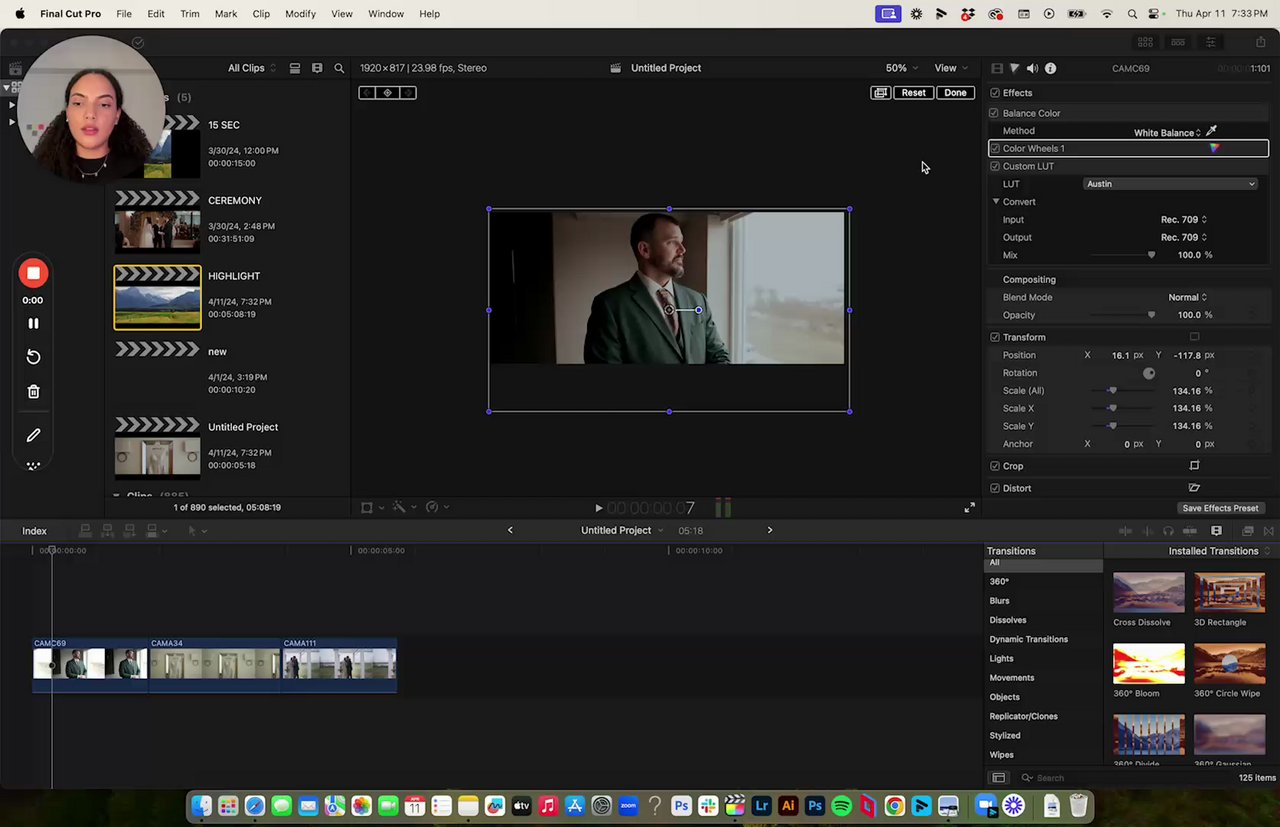Click the Save Effects Preset button
The width and height of the screenshot is (1280, 827).
pos(1219,508)
